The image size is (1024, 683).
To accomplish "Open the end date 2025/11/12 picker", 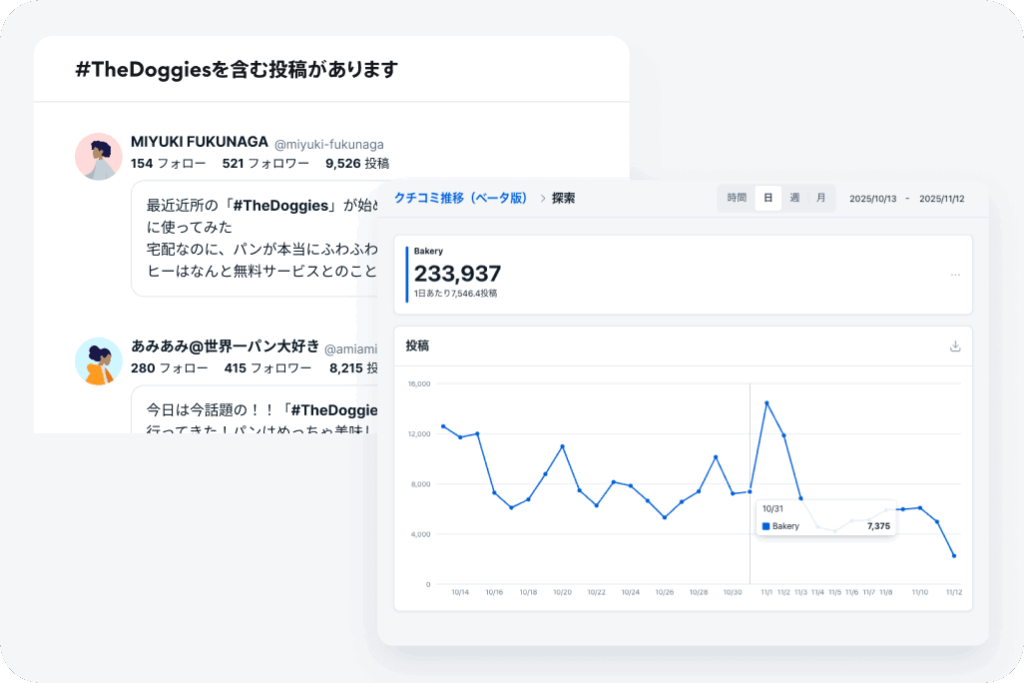I will pos(941,199).
